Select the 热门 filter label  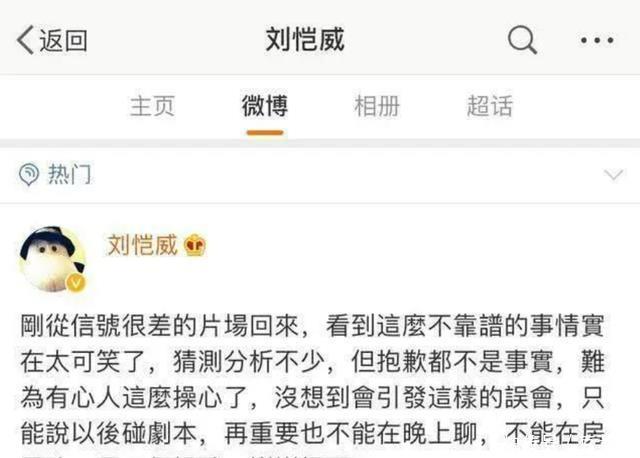(70, 174)
